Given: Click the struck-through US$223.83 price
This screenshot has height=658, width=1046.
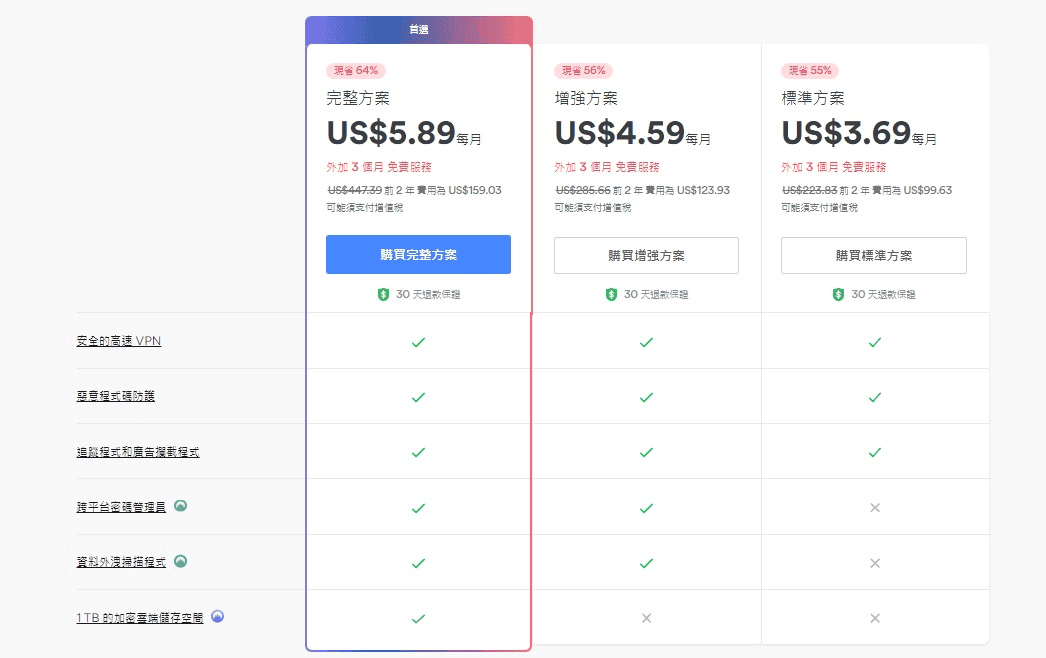Looking at the screenshot, I should 809,190.
